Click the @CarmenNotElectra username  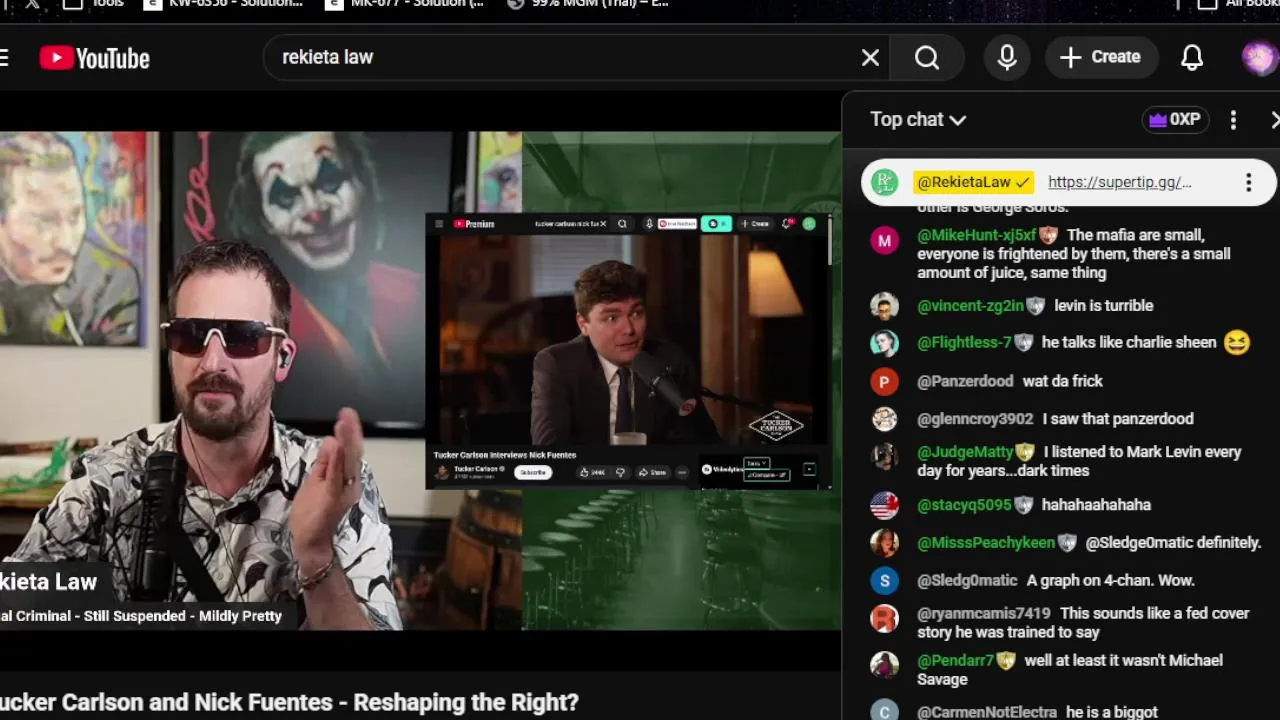[987, 712]
